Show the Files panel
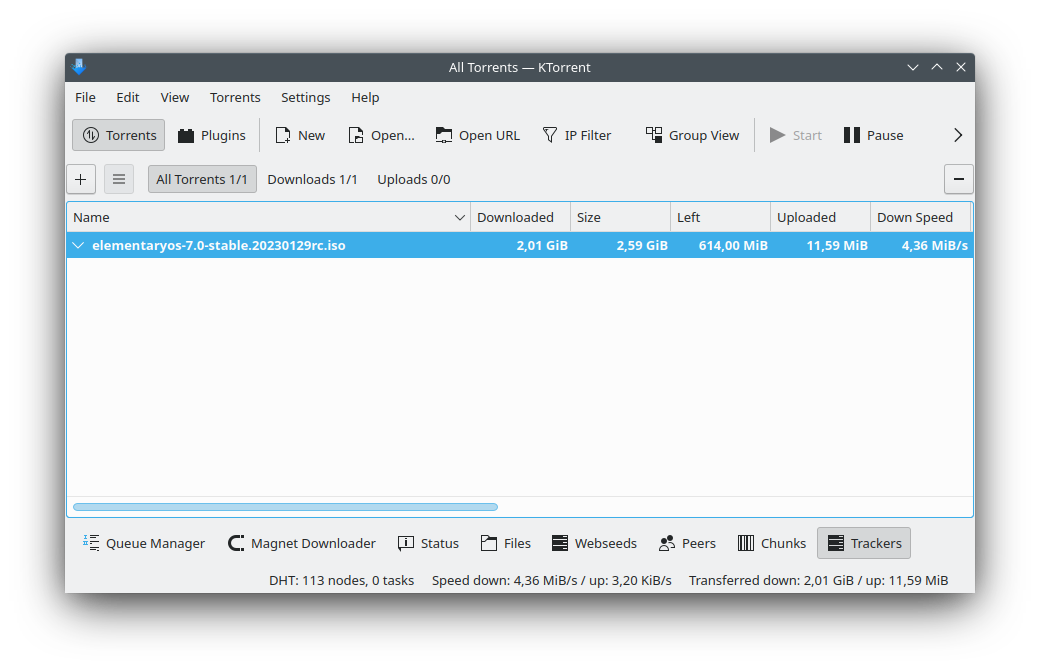Viewport: 1040px width, 670px height. (505, 543)
